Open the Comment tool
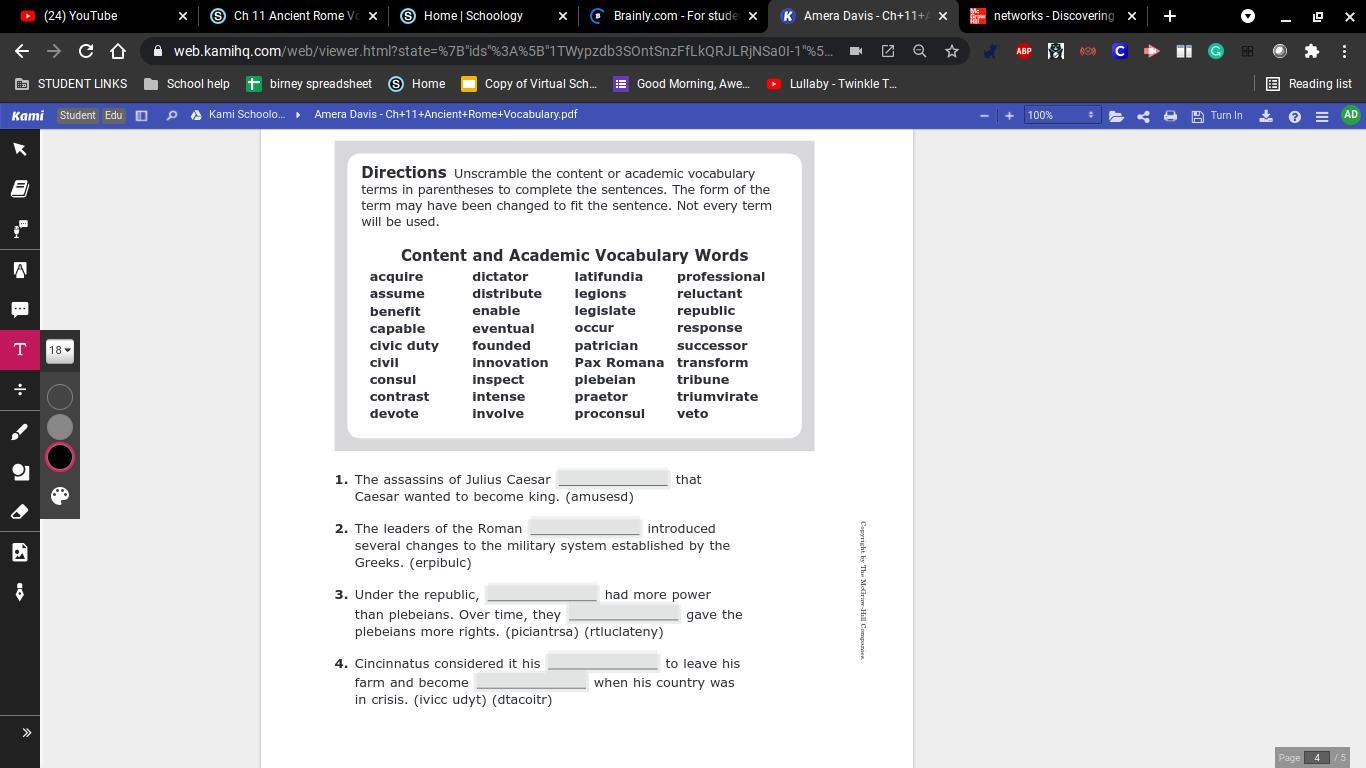 20,310
